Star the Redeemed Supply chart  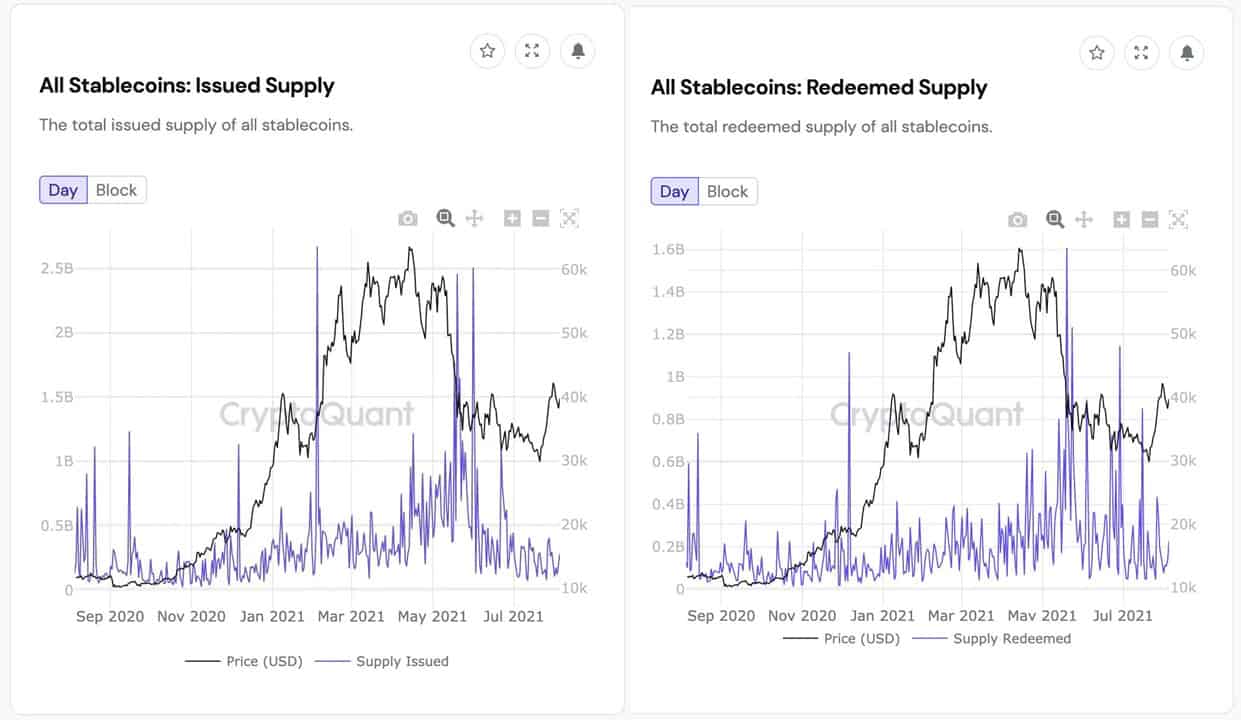tap(1097, 53)
